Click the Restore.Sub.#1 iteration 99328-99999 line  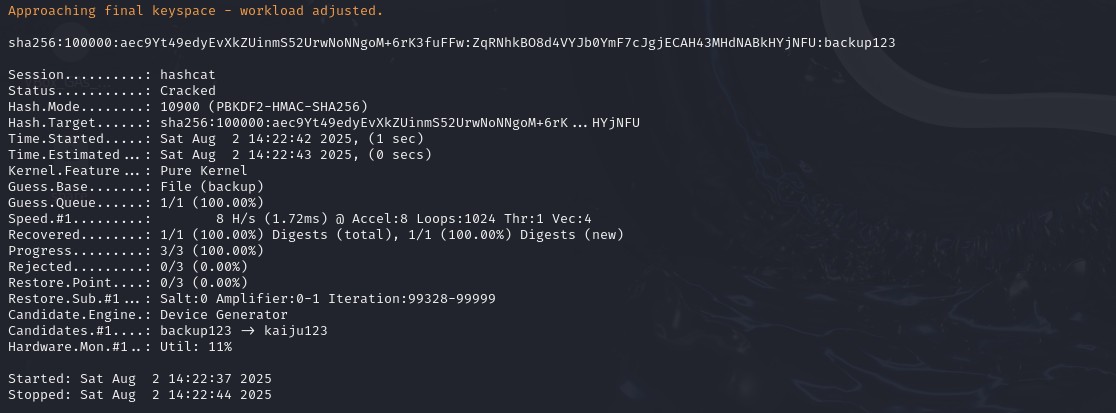pos(328,299)
